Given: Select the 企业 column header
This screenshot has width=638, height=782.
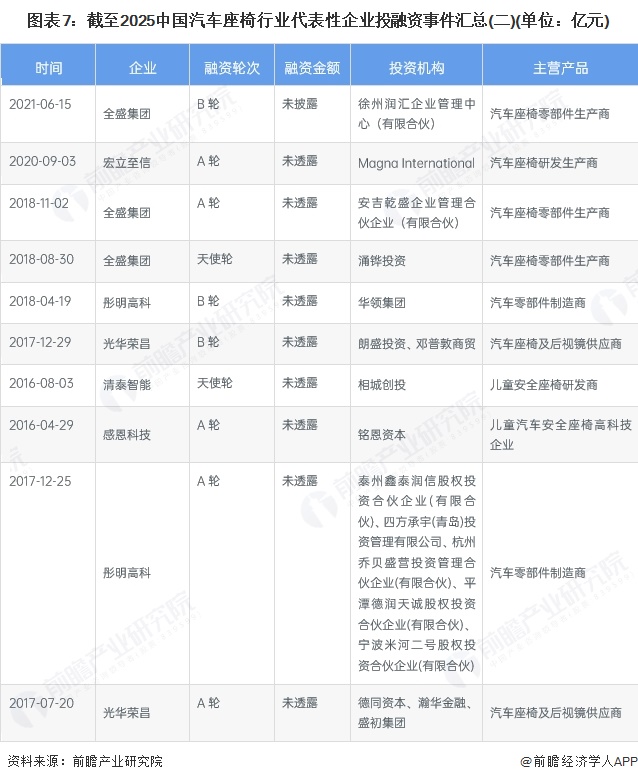Looking at the screenshot, I should [x=142, y=68].
